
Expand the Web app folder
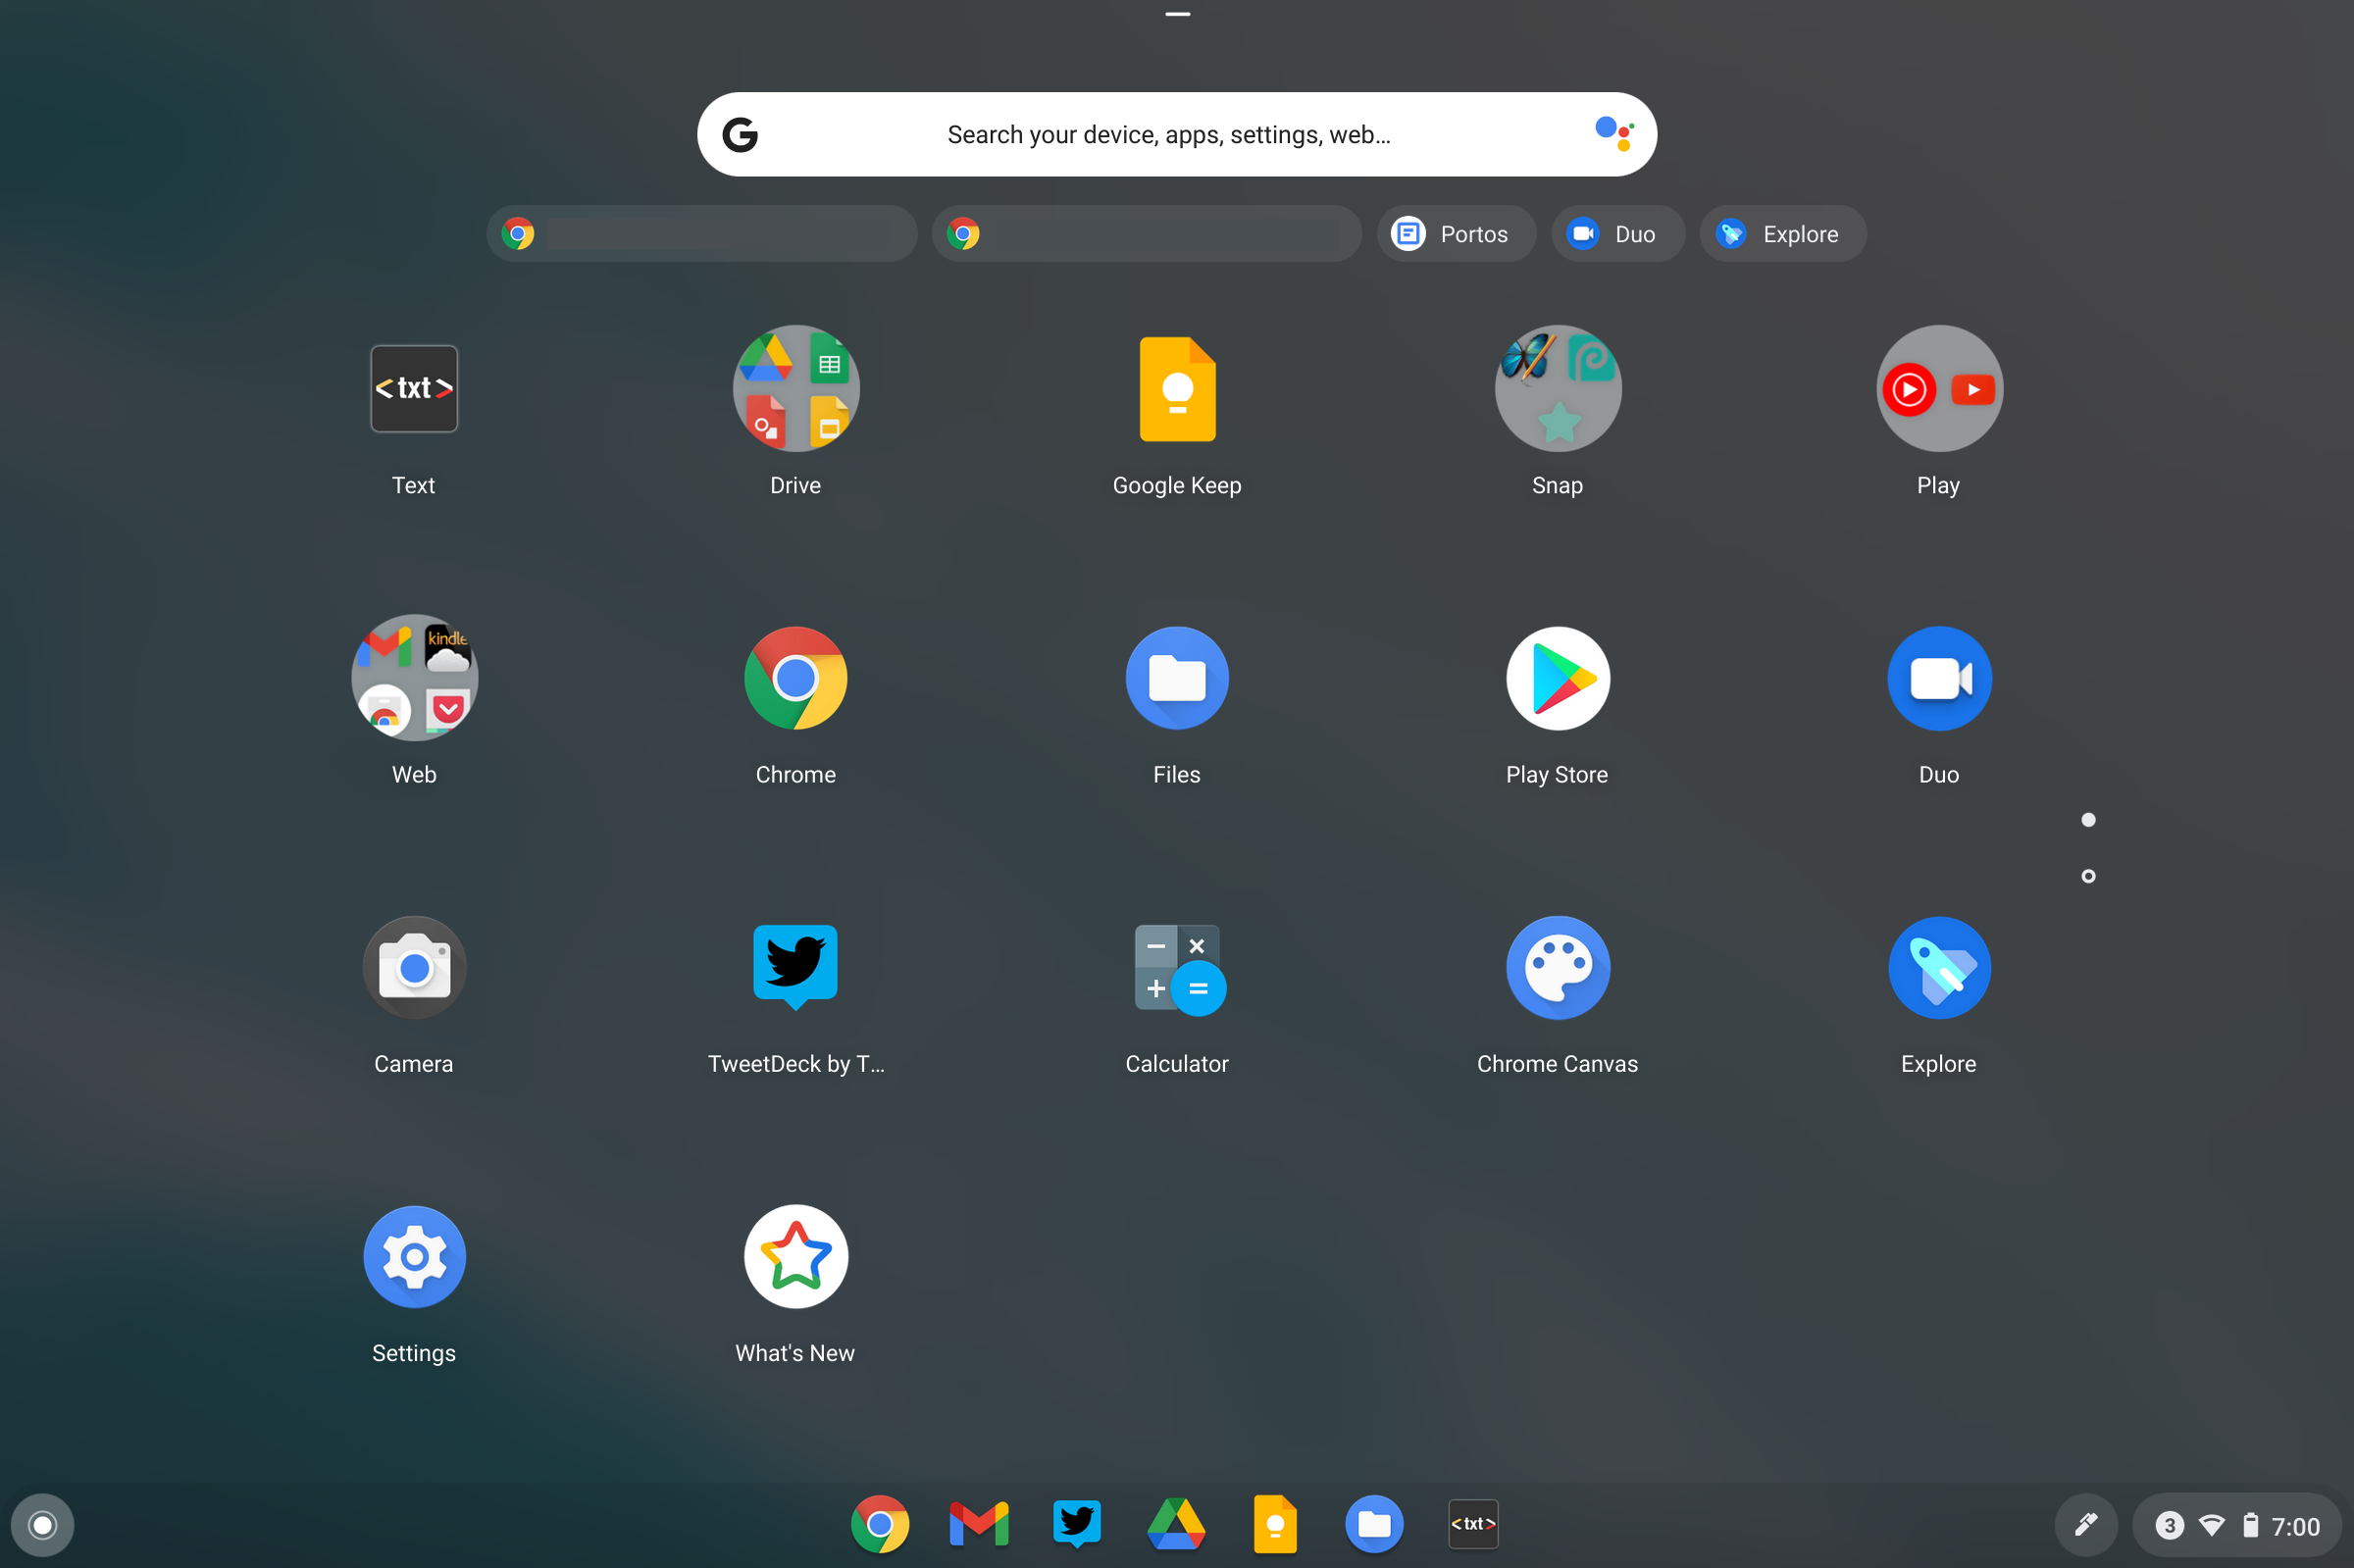[x=413, y=679]
